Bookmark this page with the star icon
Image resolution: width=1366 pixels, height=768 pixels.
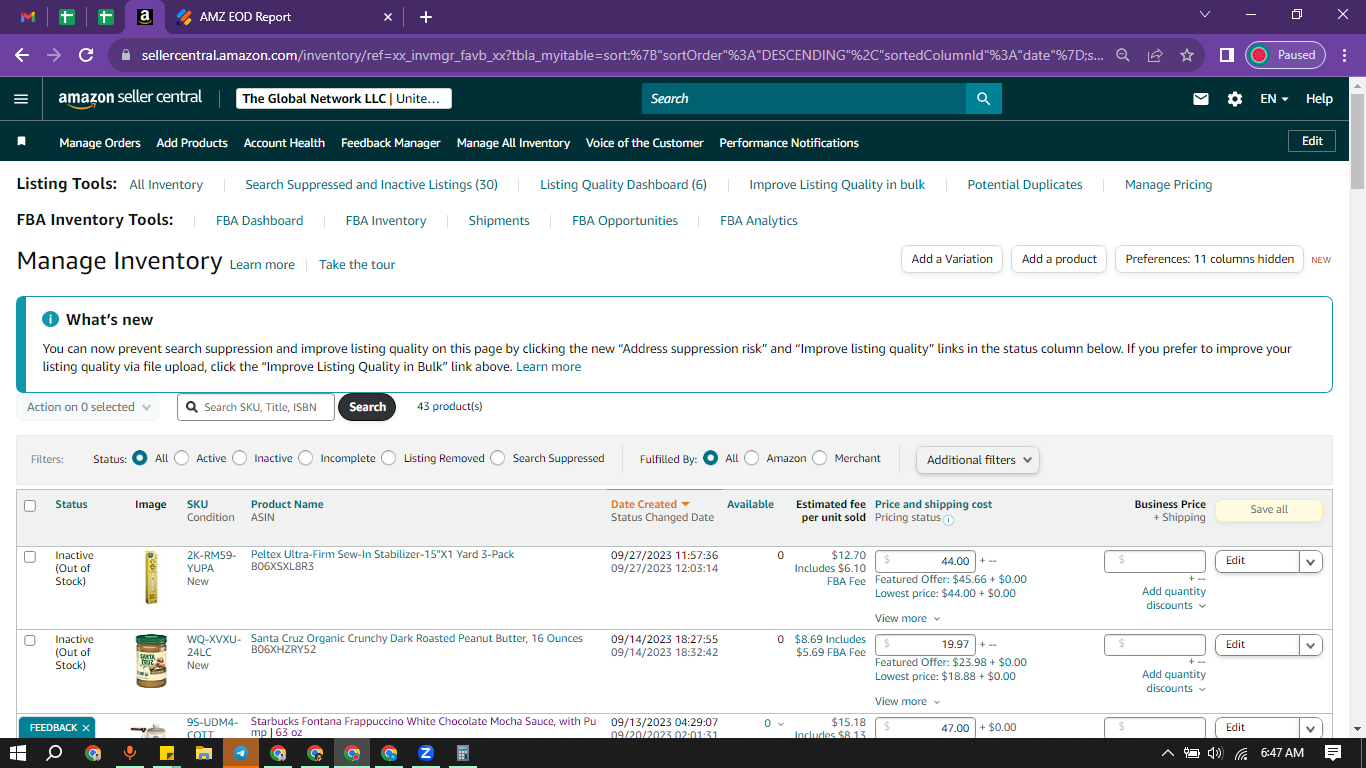tap(1187, 55)
